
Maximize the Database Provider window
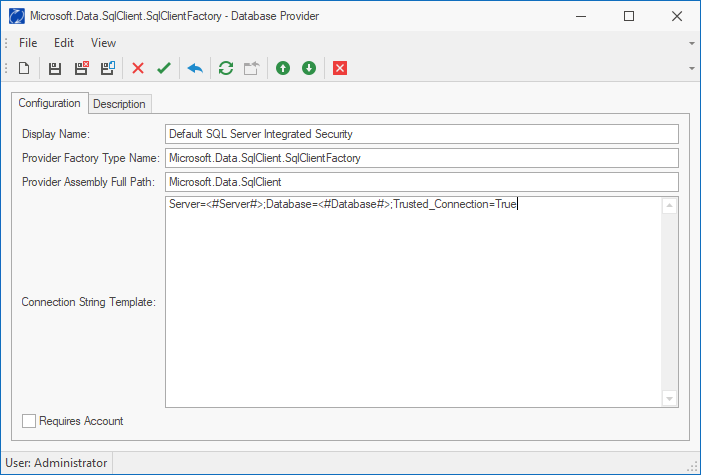pos(629,16)
